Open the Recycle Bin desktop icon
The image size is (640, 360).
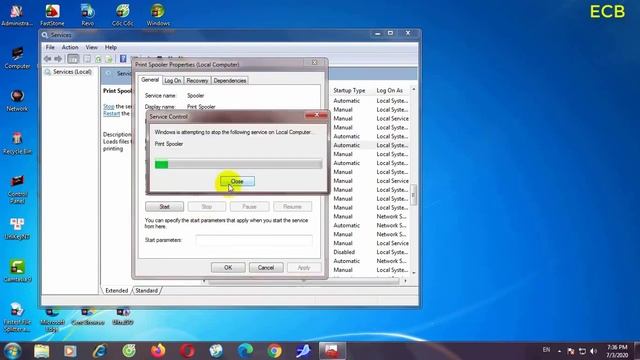click(x=17, y=143)
